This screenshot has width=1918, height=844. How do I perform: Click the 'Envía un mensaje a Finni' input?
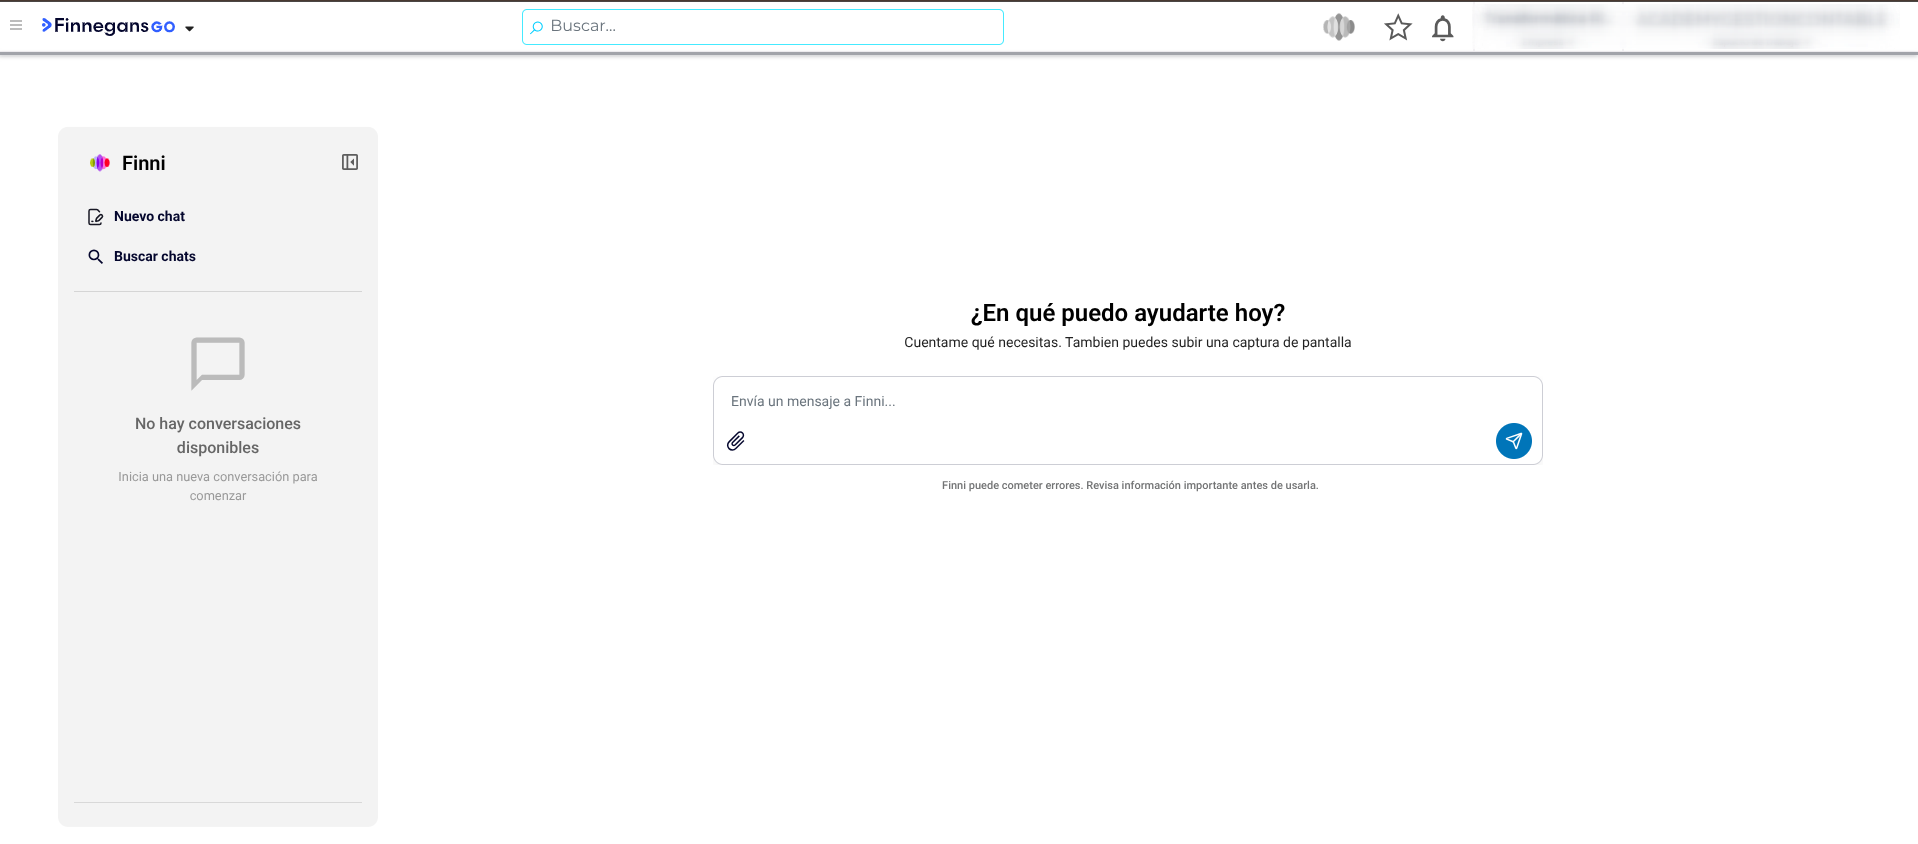(x=1100, y=402)
